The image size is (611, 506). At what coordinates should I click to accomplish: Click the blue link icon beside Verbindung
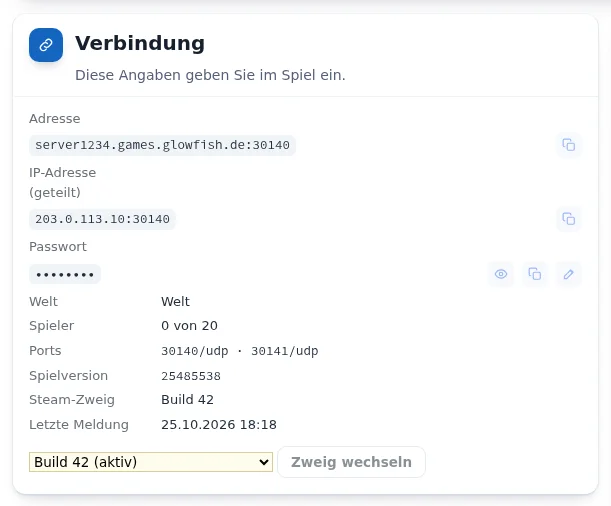[x=46, y=45]
